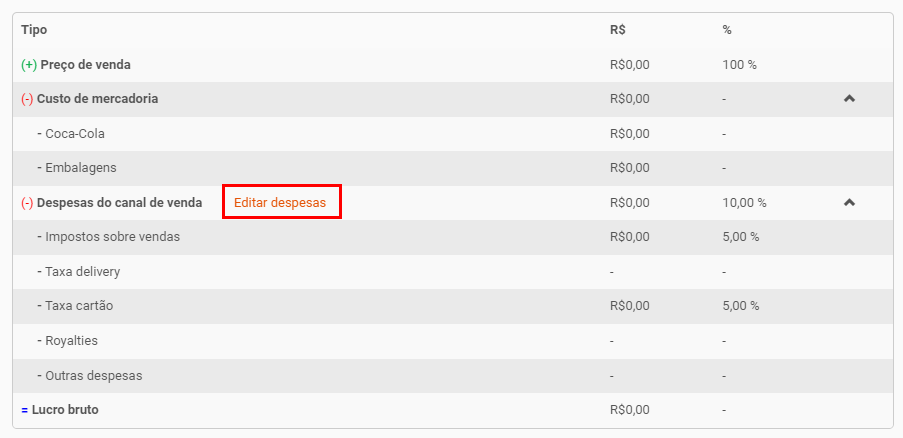This screenshot has width=903, height=438.
Task: Select the Impostos sobre vendas row
Action: click(453, 237)
